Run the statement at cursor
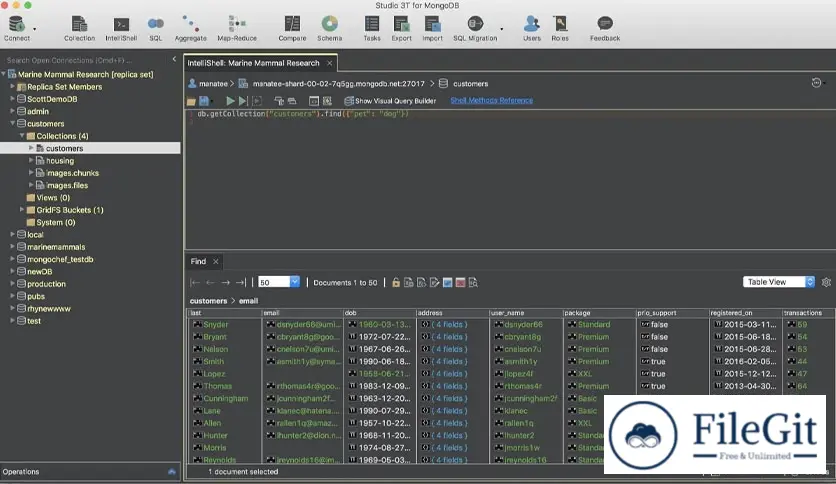The image size is (836, 484). 243,101
